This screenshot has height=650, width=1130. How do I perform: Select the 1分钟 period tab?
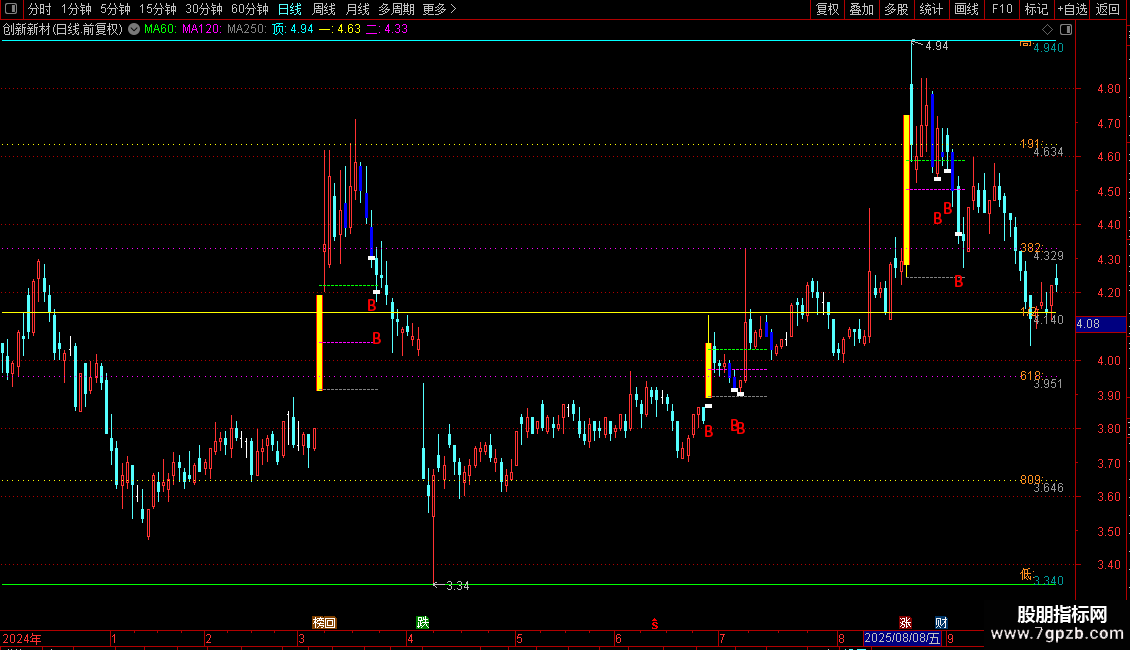tap(76, 9)
